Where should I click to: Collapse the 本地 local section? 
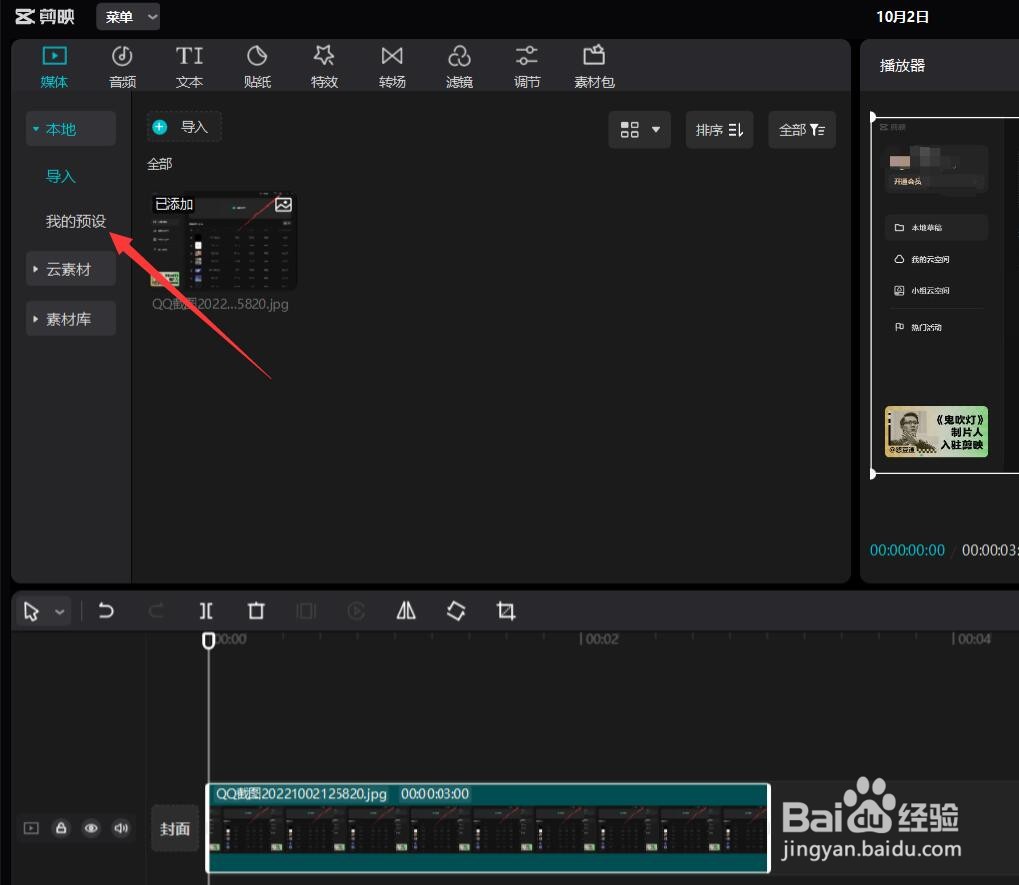click(x=71, y=129)
